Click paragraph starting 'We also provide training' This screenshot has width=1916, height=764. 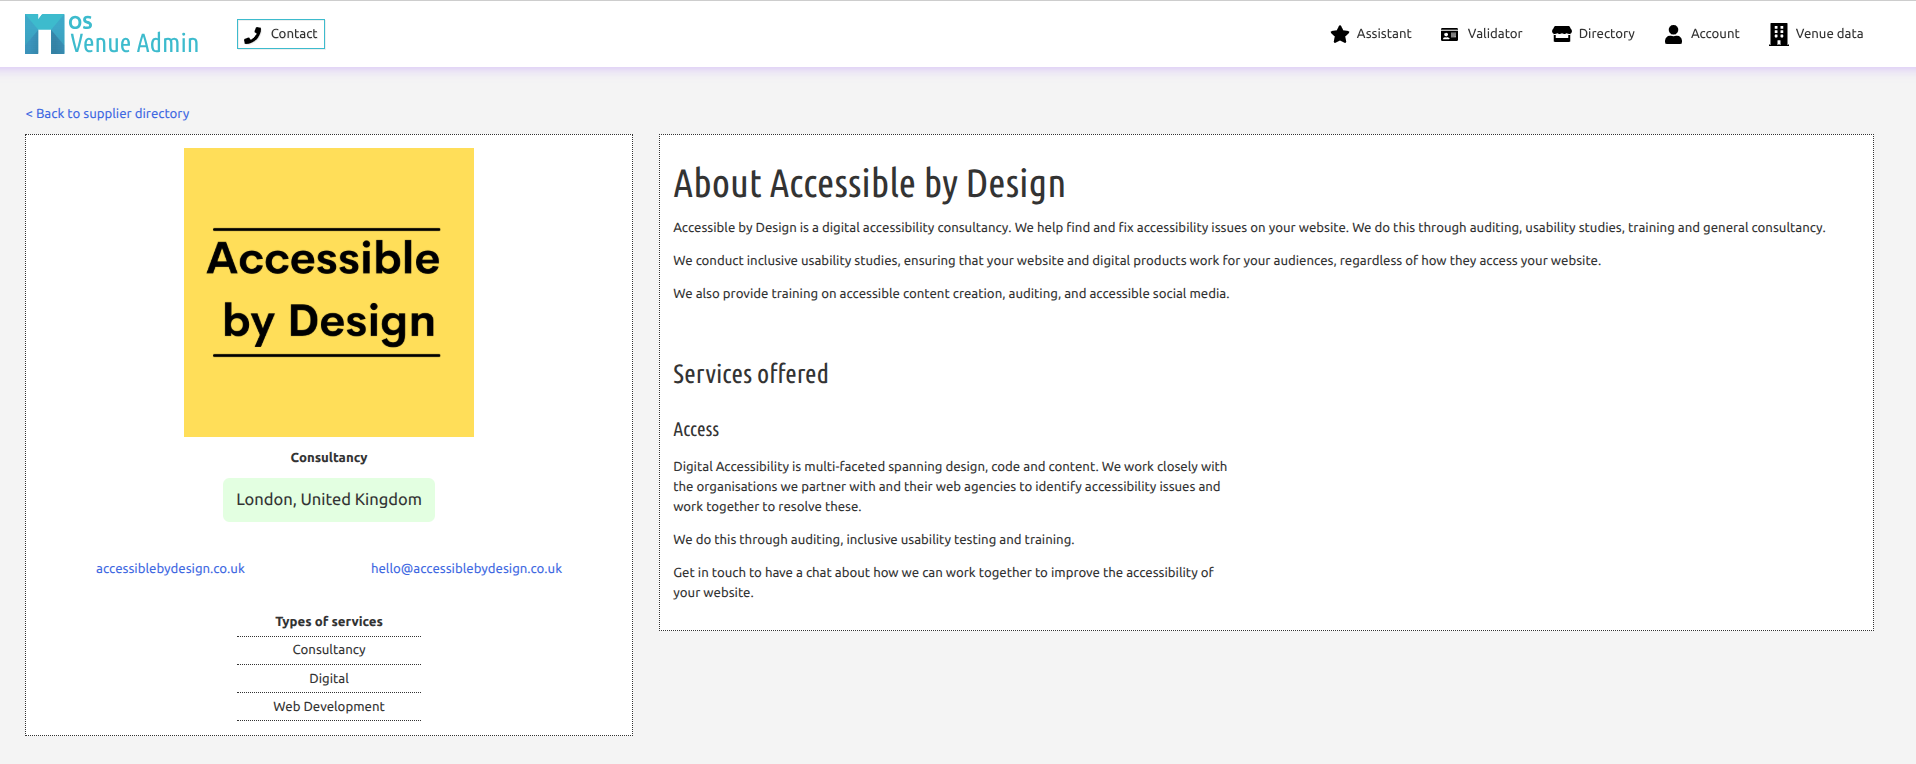[x=951, y=294]
